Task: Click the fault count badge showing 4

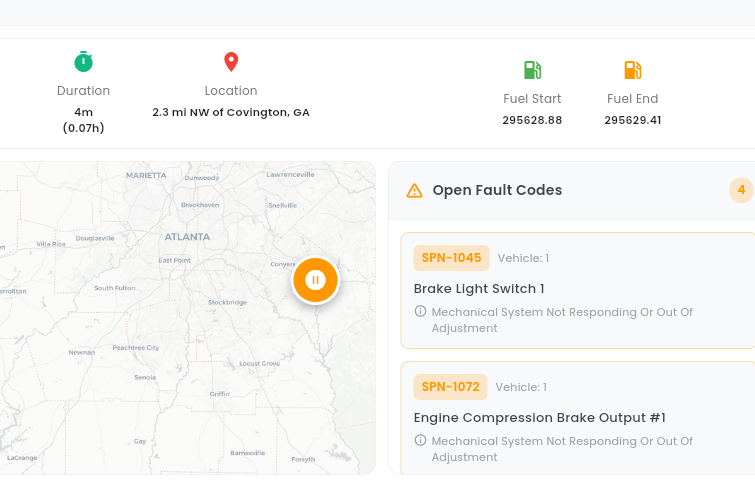Action: tap(741, 190)
